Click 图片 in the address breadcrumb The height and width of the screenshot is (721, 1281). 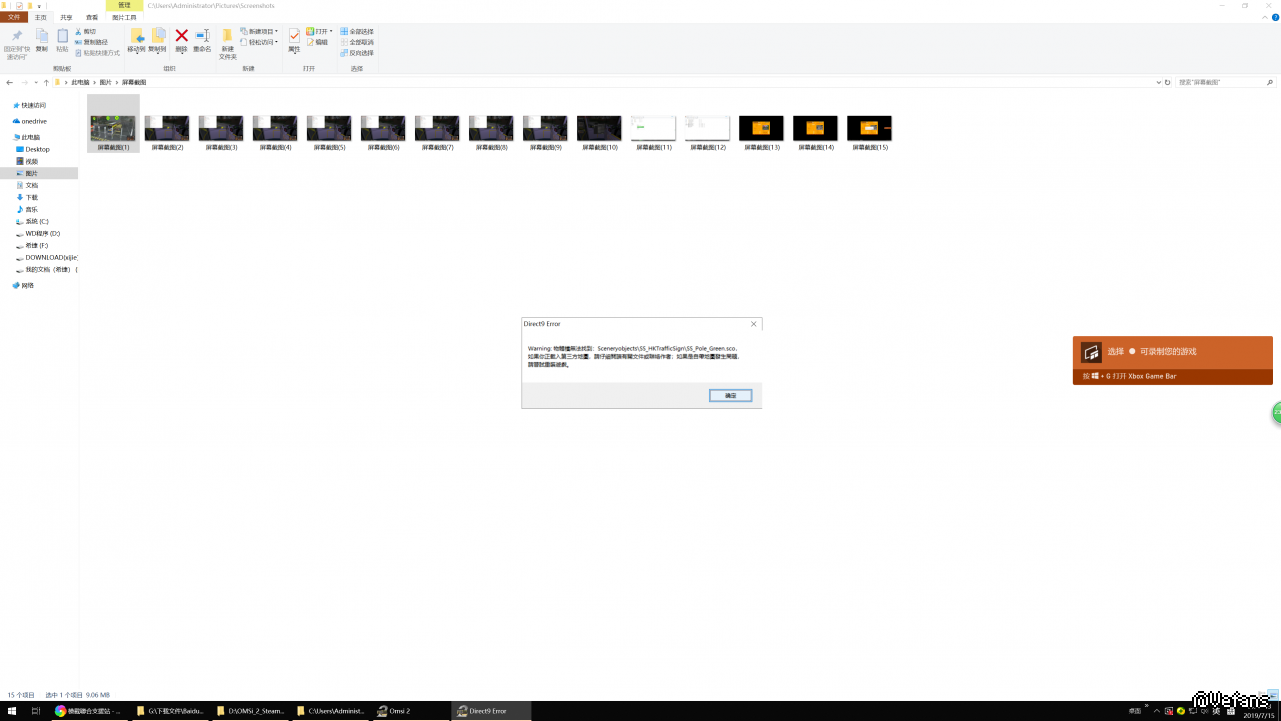[x=106, y=82]
